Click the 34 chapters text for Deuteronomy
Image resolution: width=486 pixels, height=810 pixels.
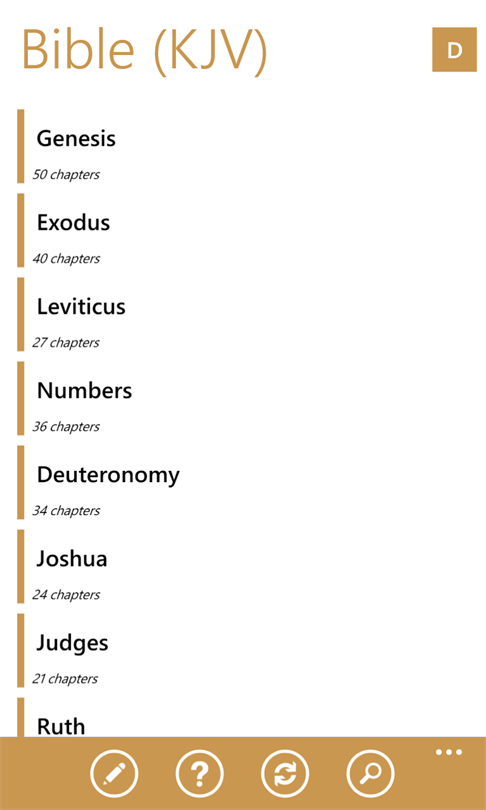(66, 511)
